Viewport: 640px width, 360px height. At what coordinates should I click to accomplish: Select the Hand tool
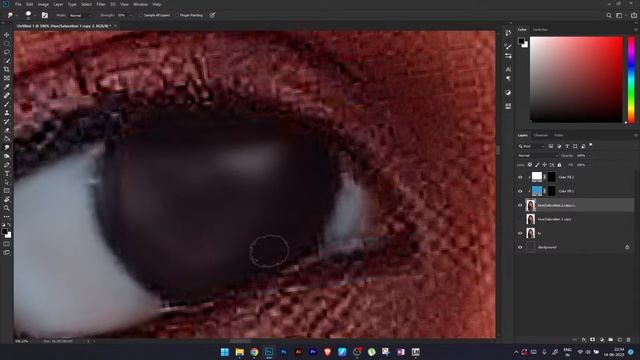(7, 200)
